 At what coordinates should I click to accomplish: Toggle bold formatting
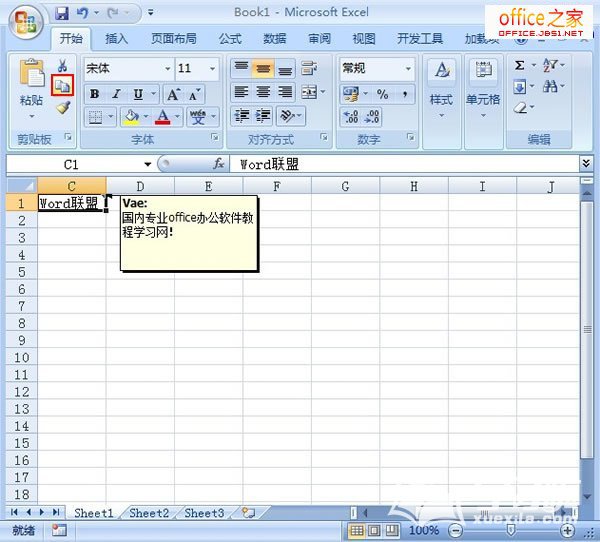pyautogui.click(x=95, y=94)
